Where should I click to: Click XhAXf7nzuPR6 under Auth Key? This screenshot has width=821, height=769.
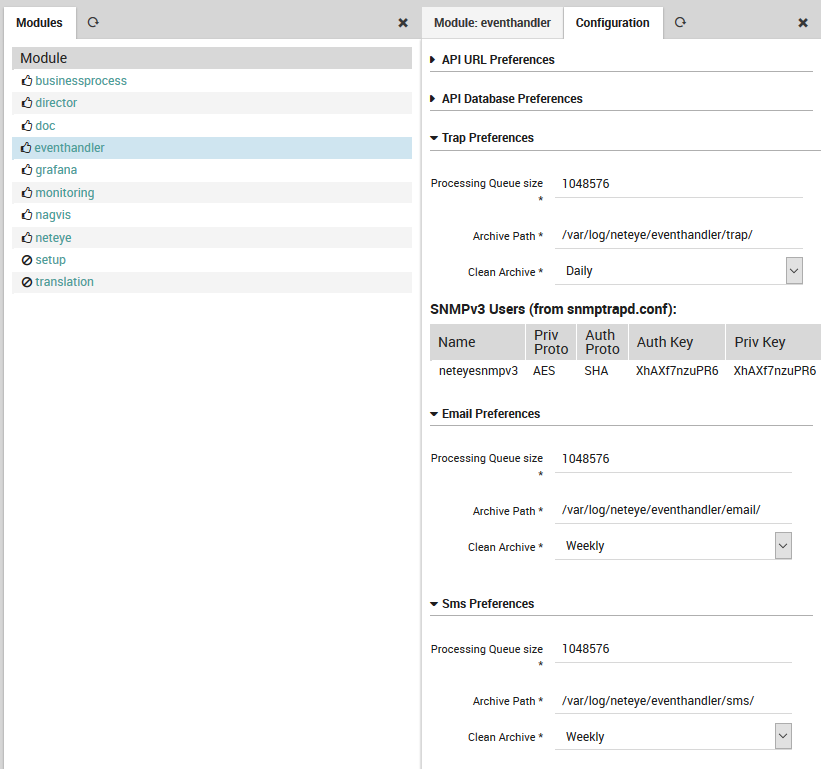[x=677, y=371]
